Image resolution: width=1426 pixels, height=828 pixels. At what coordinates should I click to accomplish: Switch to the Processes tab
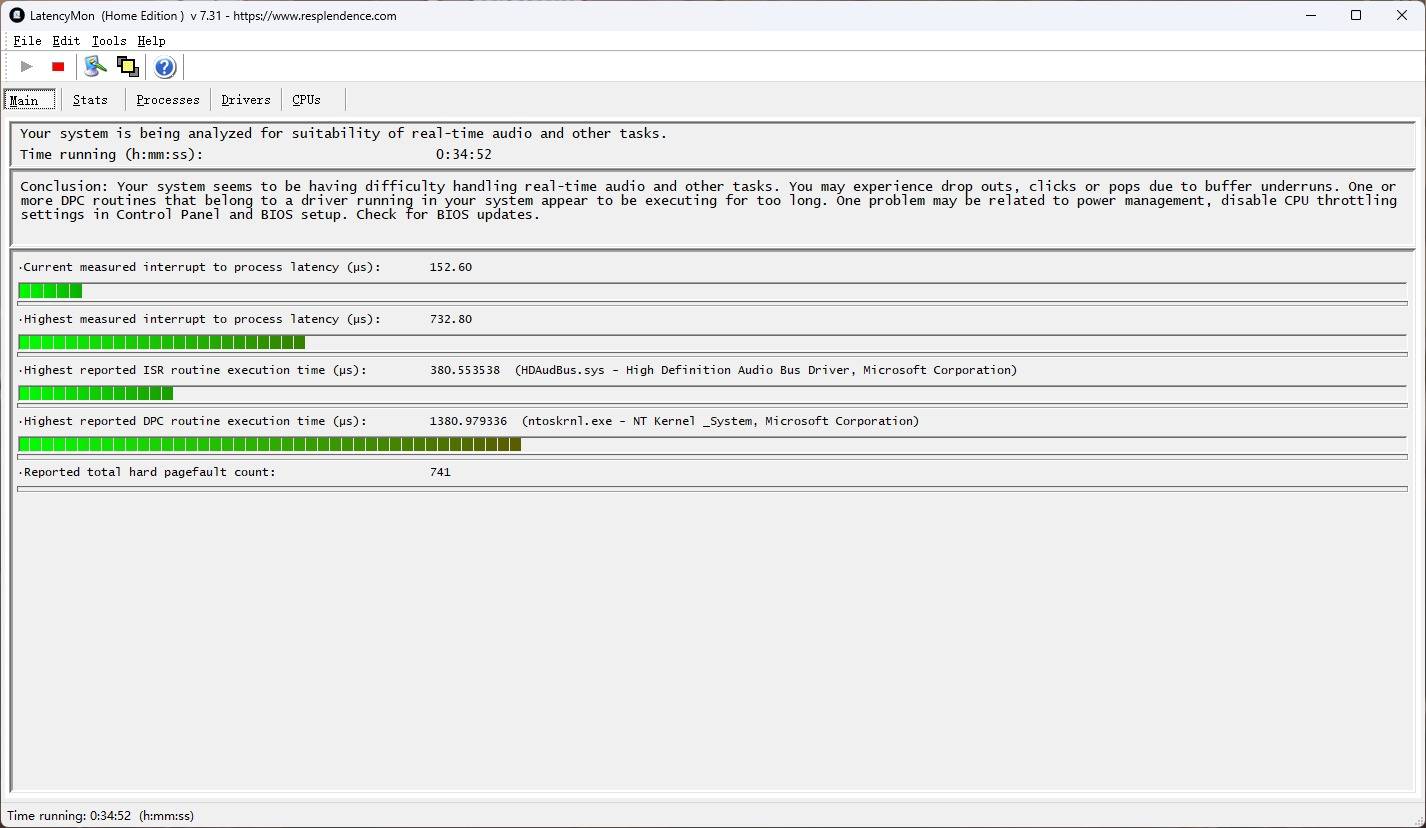coord(168,100)
